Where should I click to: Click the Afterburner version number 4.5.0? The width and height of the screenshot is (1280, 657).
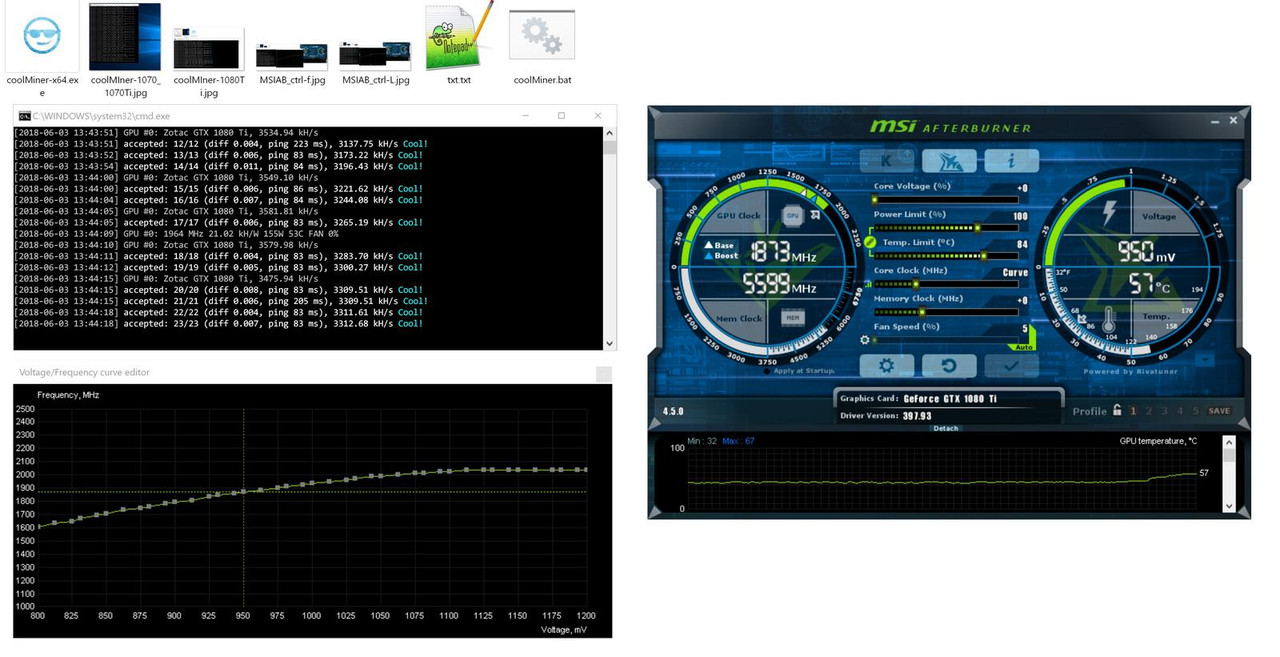pyautogui.click(x=672, y=411)
